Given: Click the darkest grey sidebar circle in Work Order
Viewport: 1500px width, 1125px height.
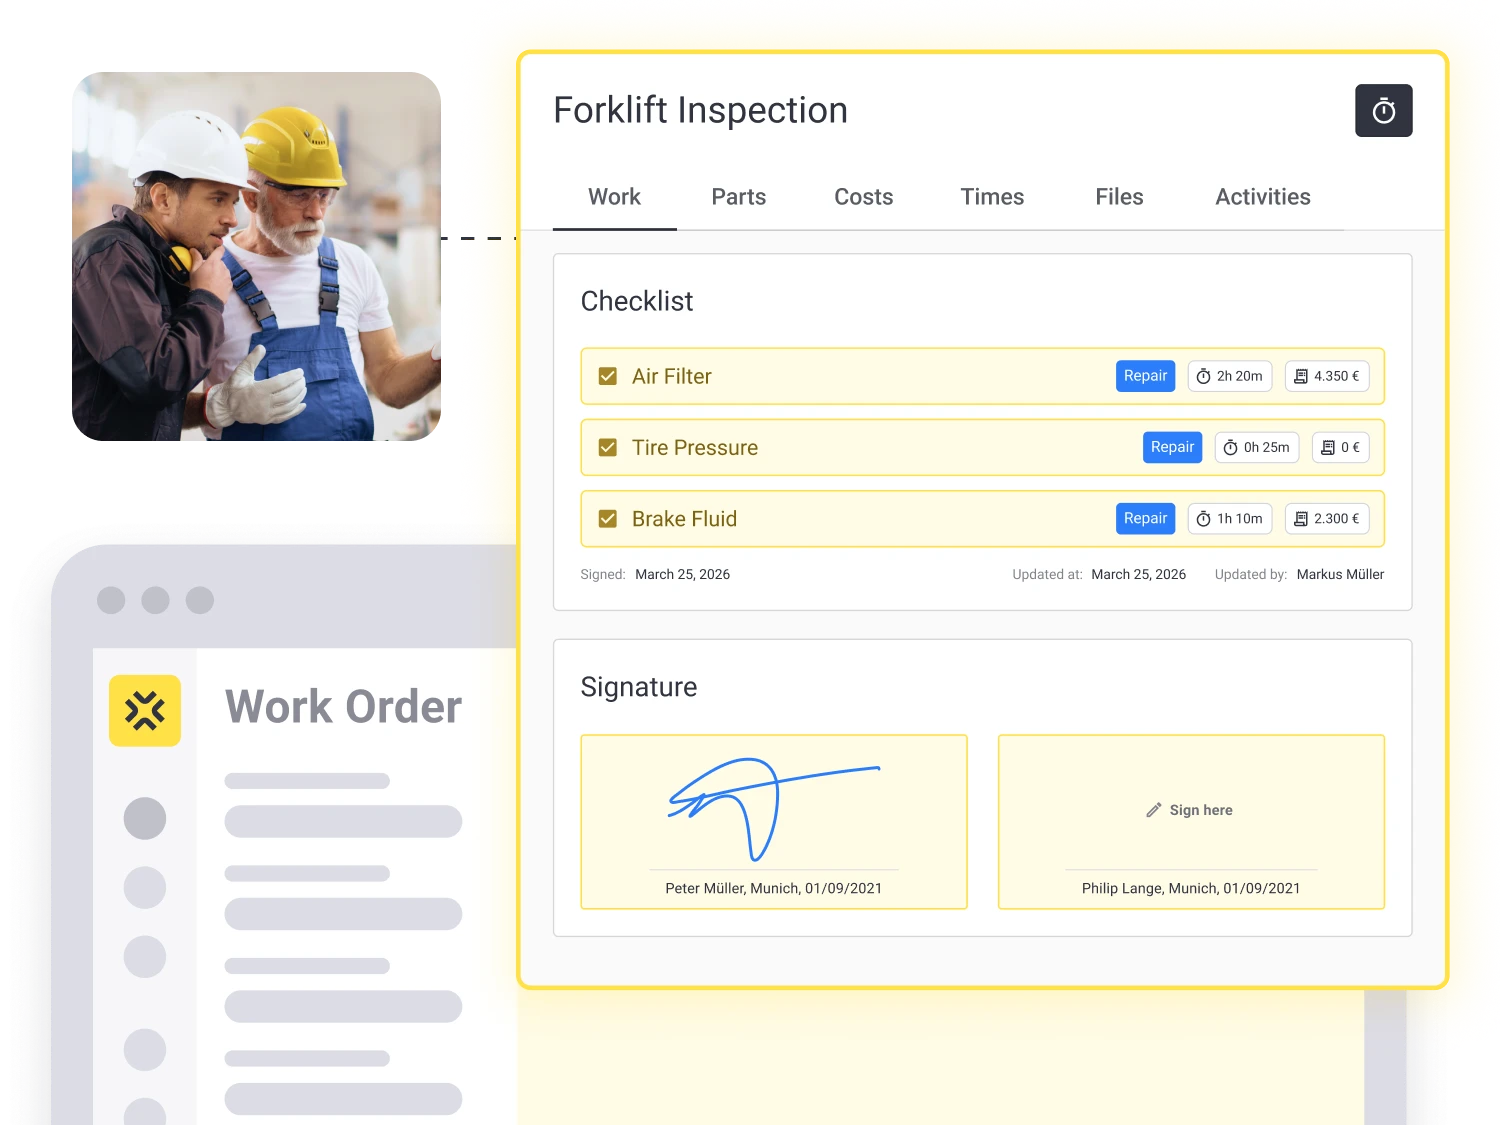Looking at the screenshot, I should click(145, 818).
